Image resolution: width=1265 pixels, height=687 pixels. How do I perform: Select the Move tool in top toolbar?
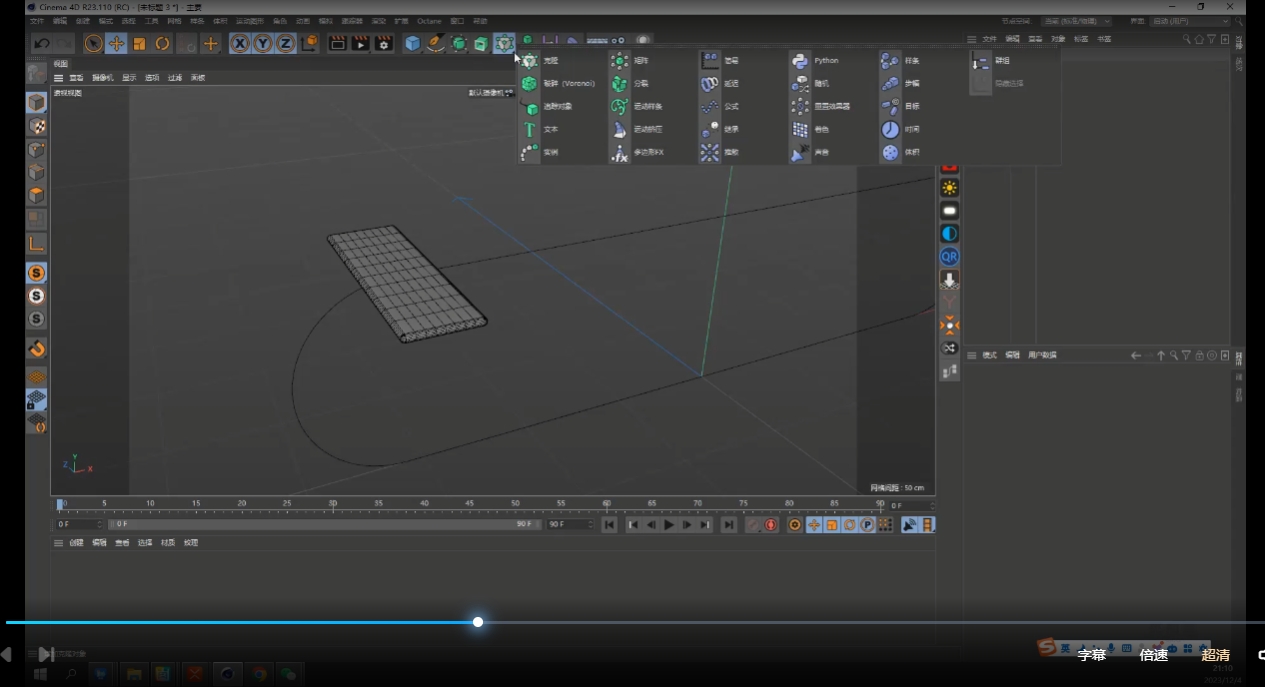coord(117,43)
